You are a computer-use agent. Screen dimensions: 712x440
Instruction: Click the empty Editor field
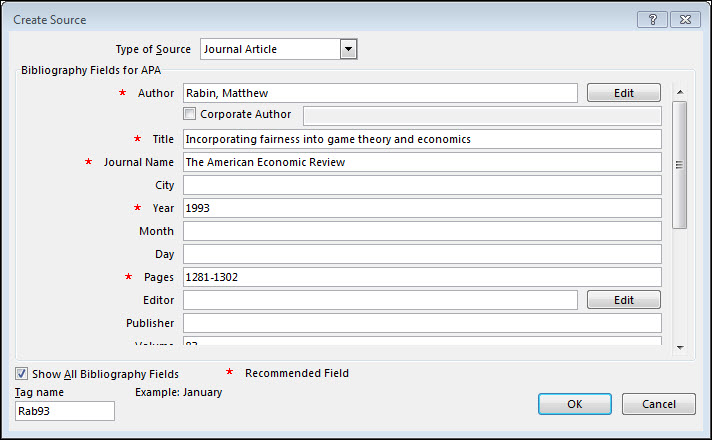click(x=381, y=300)
